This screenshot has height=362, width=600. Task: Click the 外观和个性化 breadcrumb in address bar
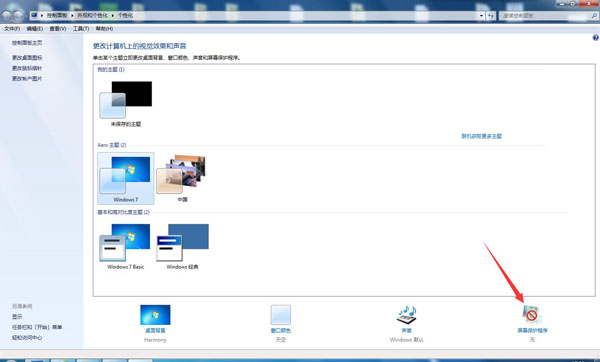click(92, 15)
